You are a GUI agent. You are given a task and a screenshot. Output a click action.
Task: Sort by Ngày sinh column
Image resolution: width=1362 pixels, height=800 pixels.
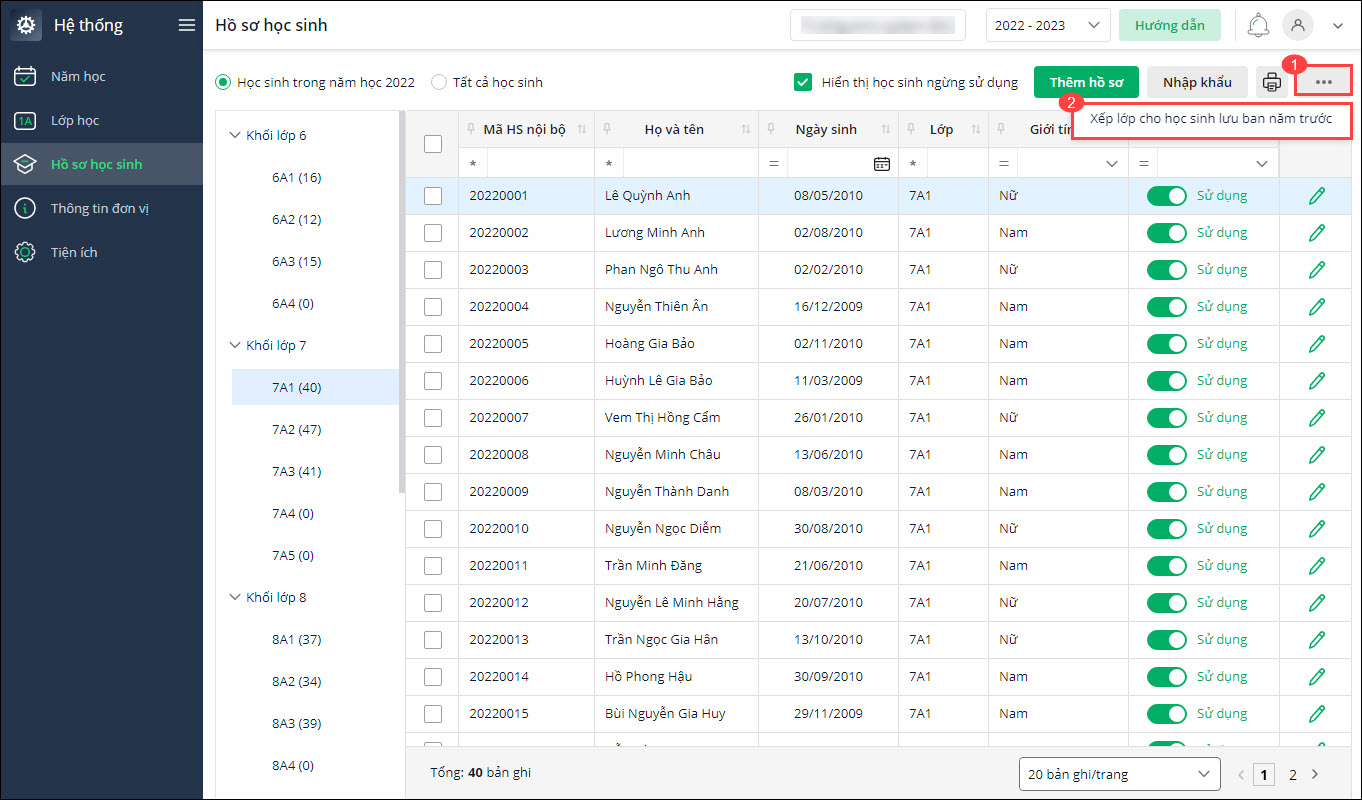(x=885, y=130)
